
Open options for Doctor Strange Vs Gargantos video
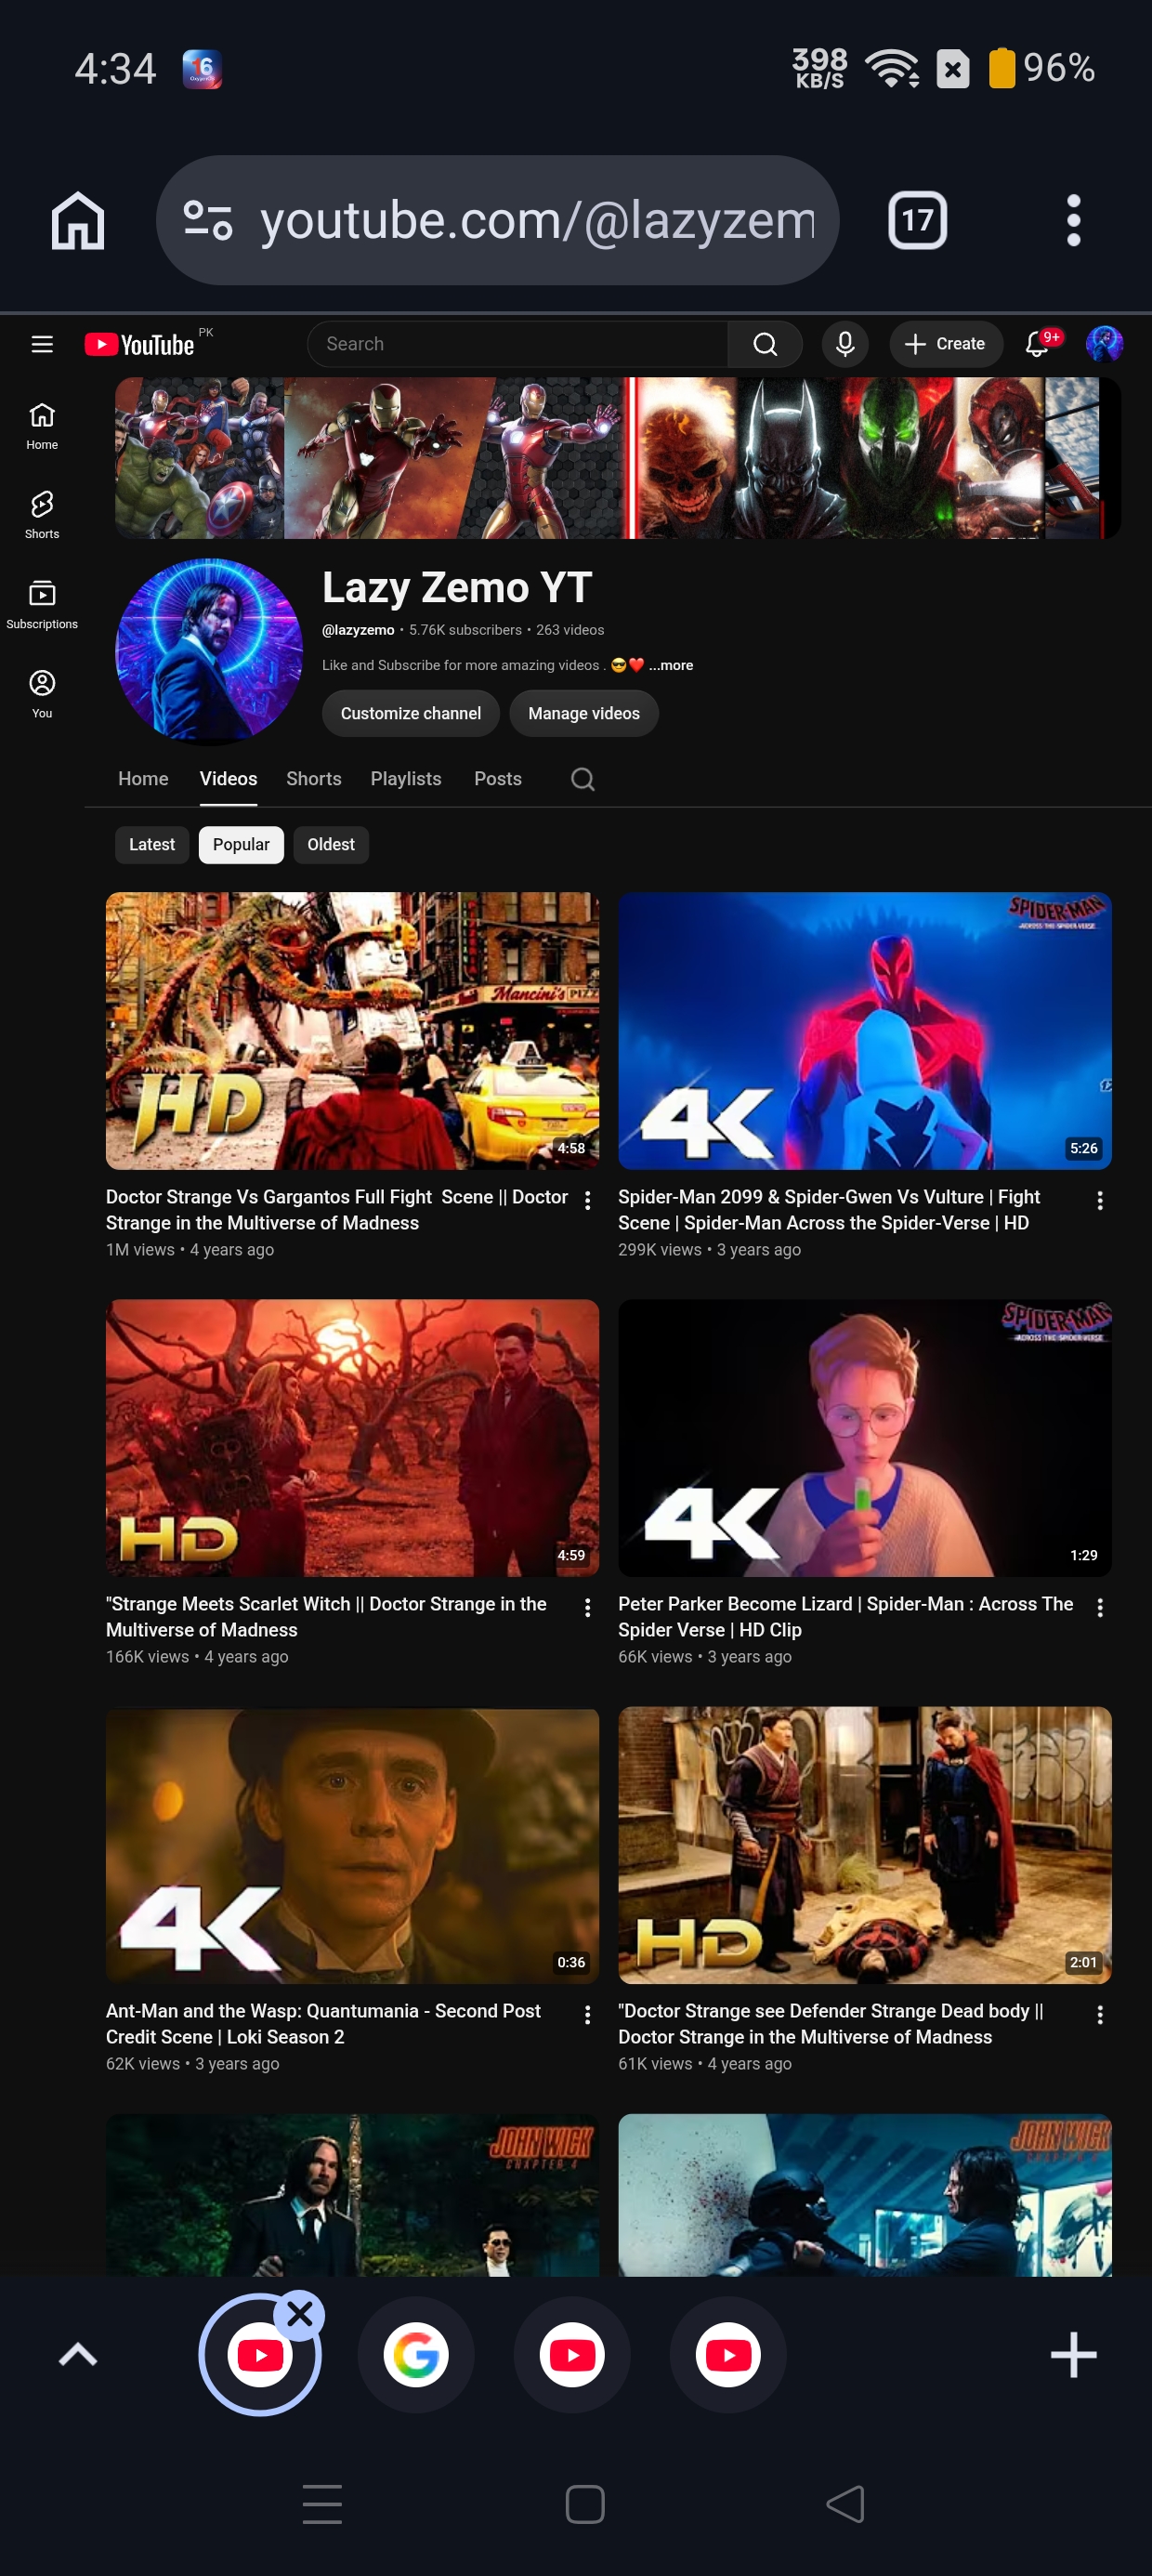pyautogui.click(x=587, y=1200)
